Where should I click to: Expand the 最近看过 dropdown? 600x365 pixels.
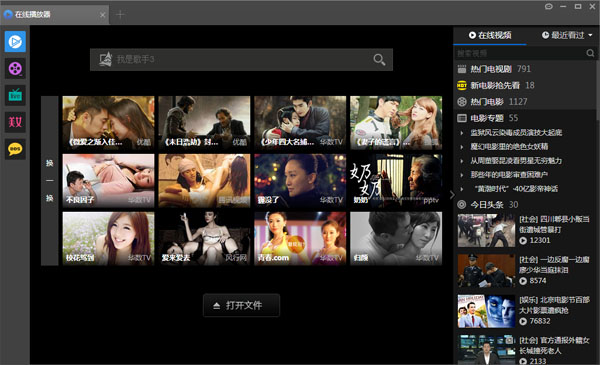click(567, 35)
